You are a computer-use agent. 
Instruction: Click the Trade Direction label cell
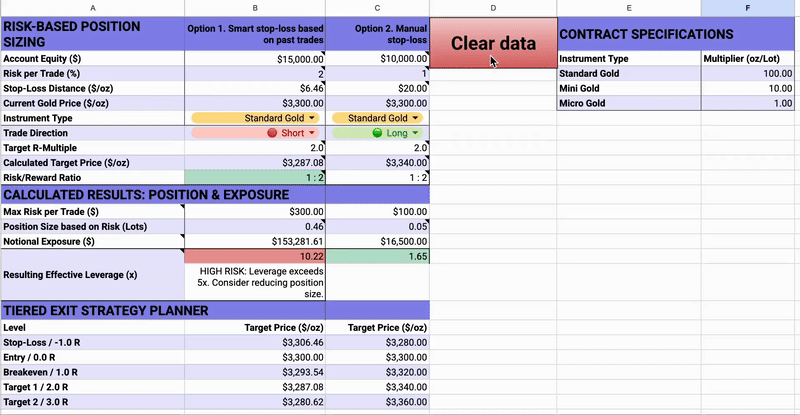[x=92, y=133]
